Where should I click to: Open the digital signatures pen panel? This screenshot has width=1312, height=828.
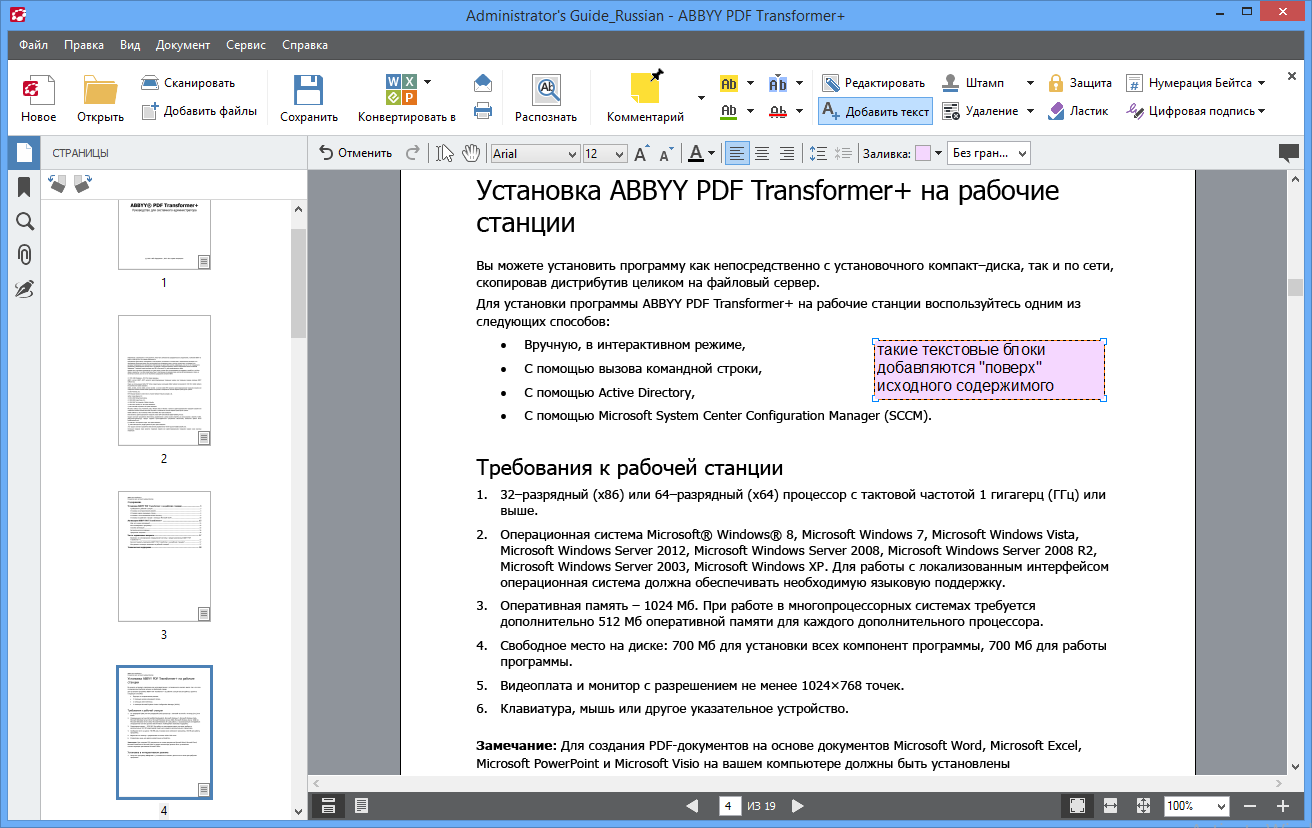tap(24, 289)
